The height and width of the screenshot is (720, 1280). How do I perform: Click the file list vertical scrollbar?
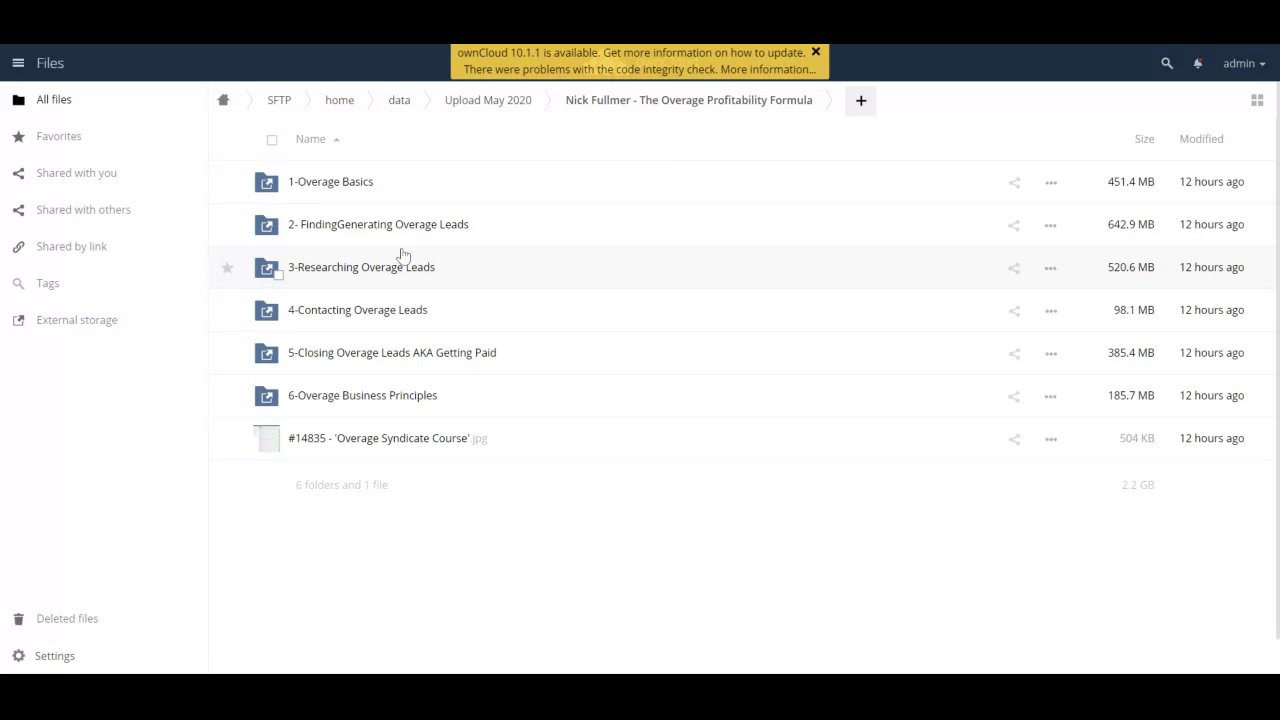[x=1277, y=360]
